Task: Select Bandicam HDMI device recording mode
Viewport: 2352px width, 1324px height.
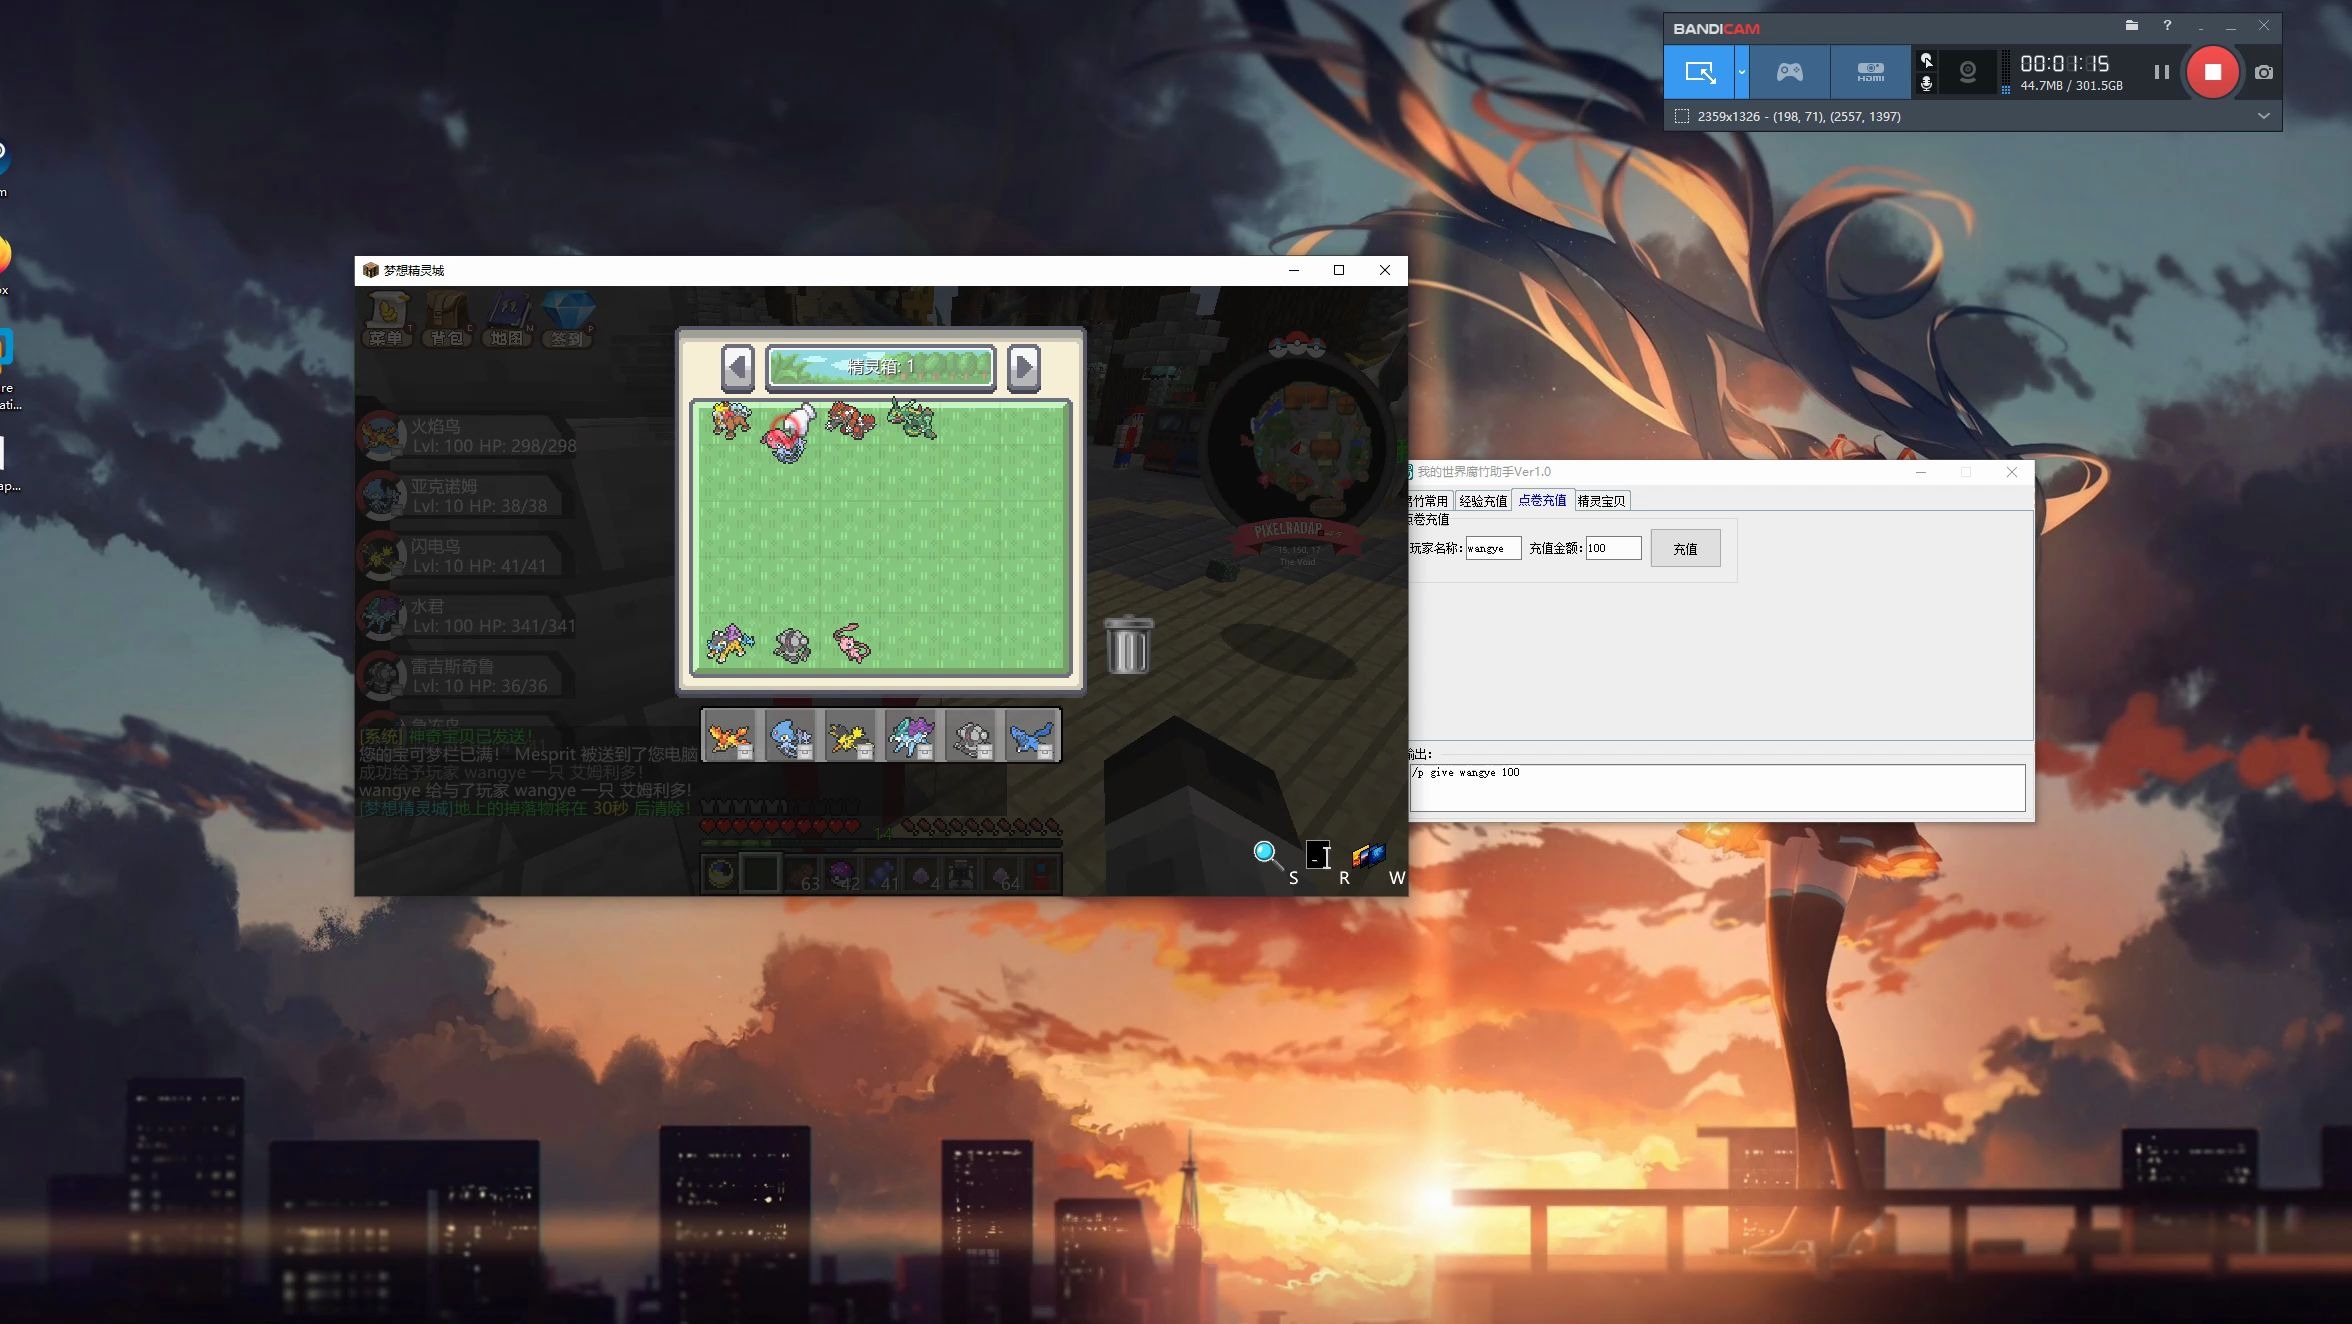Action: [x=1870, y=72]
